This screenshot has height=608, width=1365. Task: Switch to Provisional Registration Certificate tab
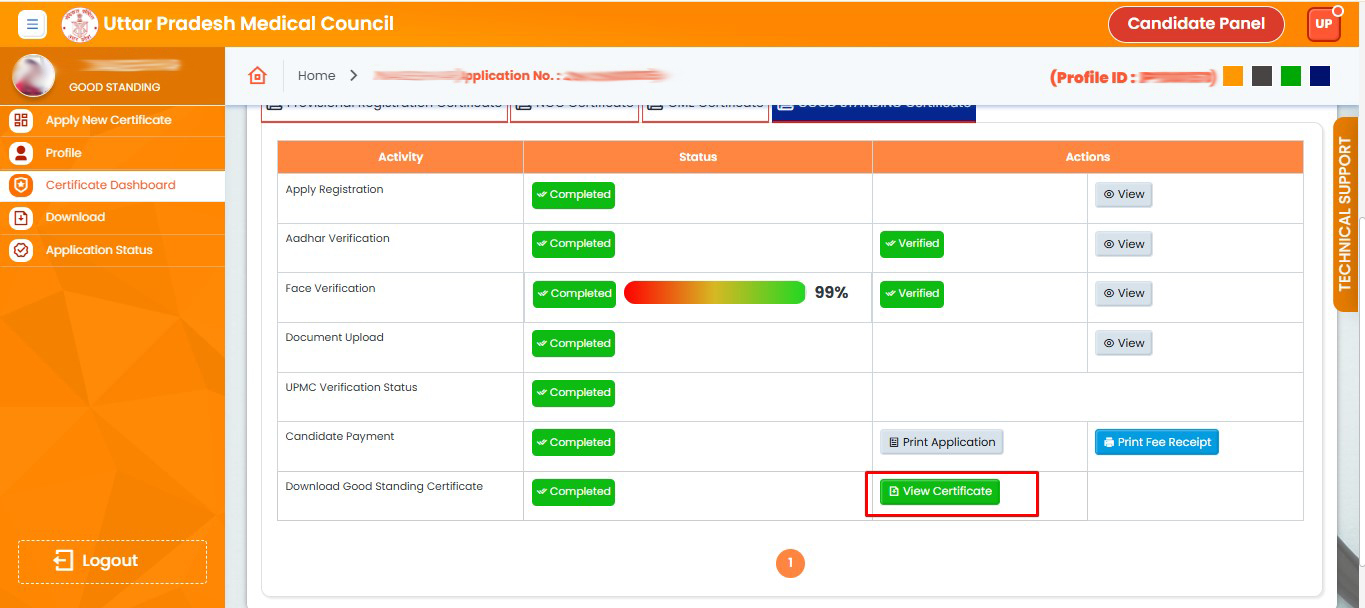(x=385, y=107)
